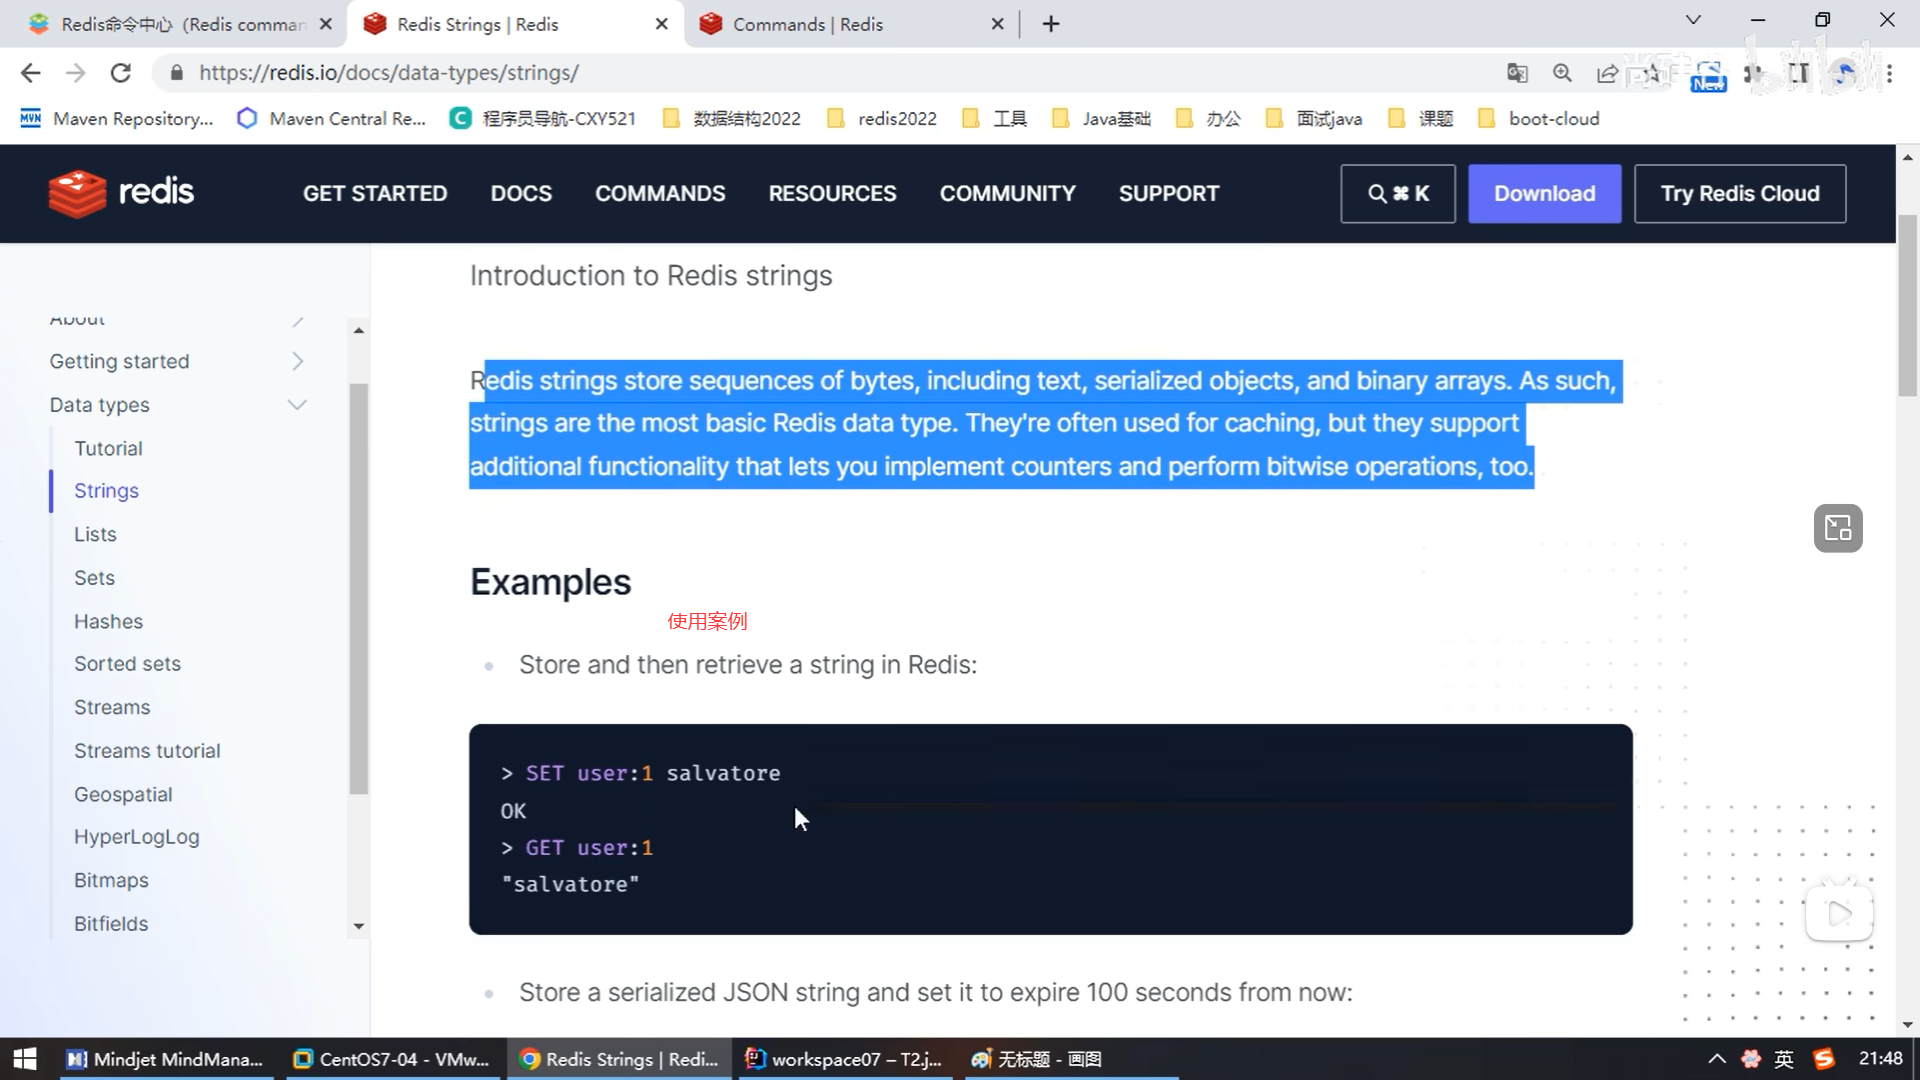Click the share page icon

click(x=1607, y=73)
